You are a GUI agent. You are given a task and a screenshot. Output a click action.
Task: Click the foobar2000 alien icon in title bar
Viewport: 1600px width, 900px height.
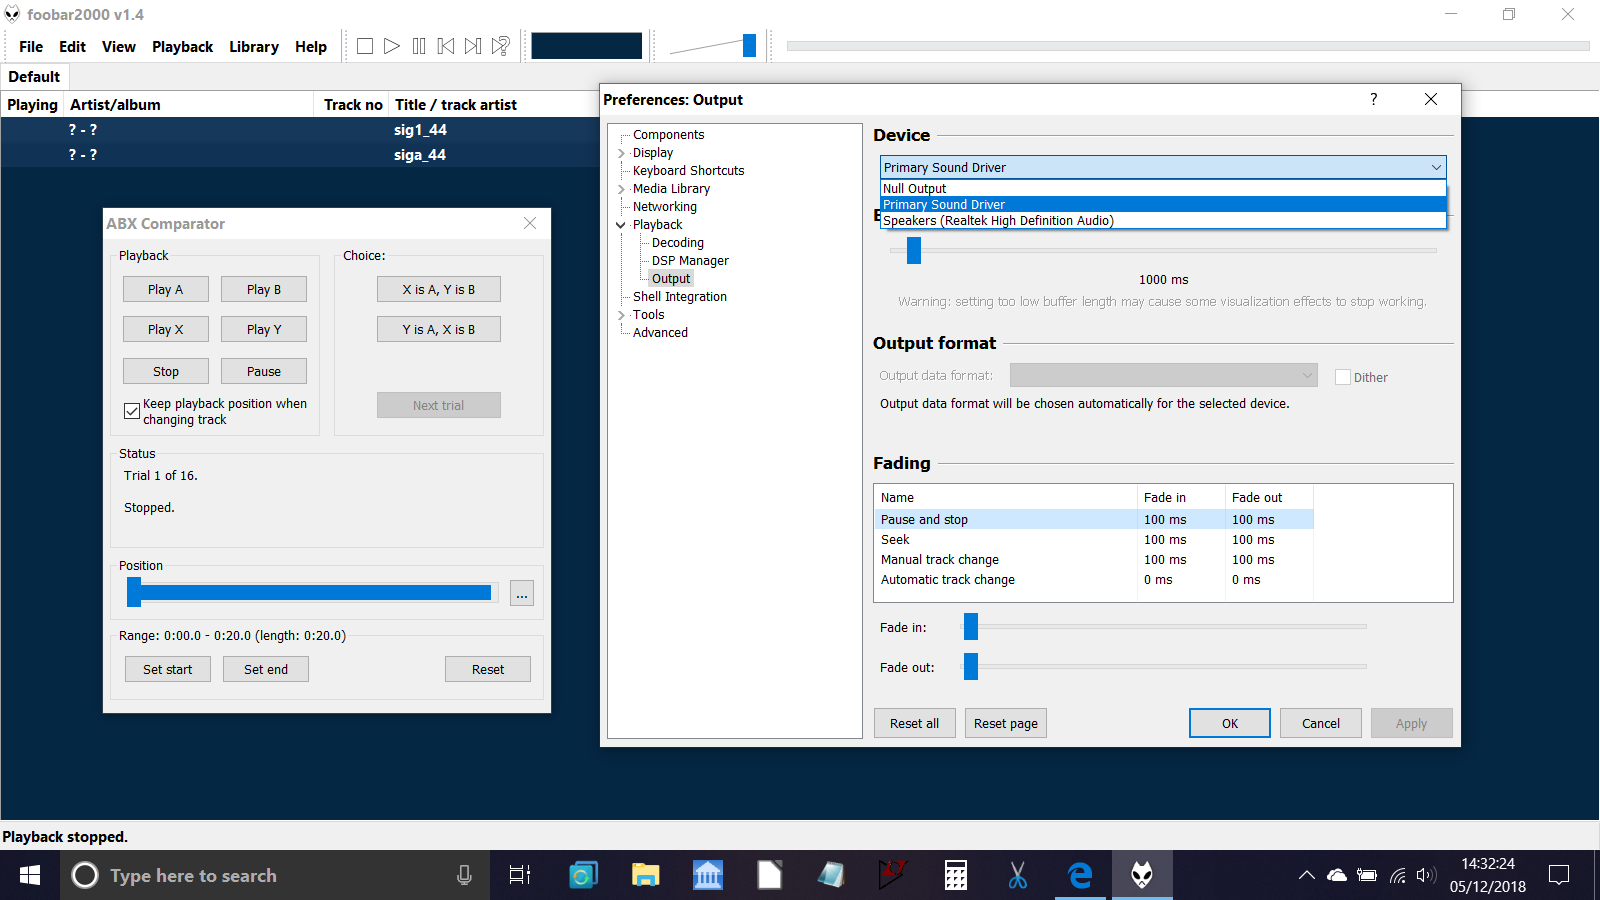pos(12,14)
